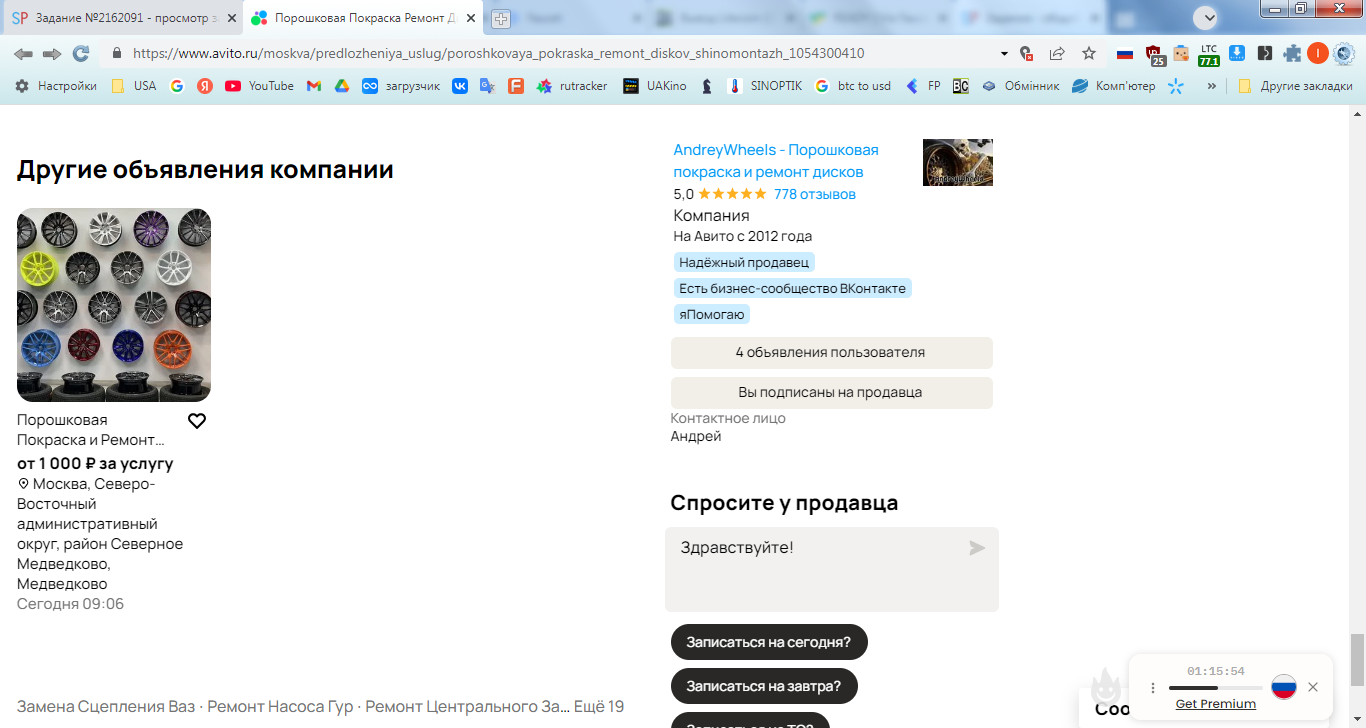Image resolution: width=1366 pixels, height=728 pixels.
Task: Focus the Здравствуйте! message input field
Action: tap(831, 569)
